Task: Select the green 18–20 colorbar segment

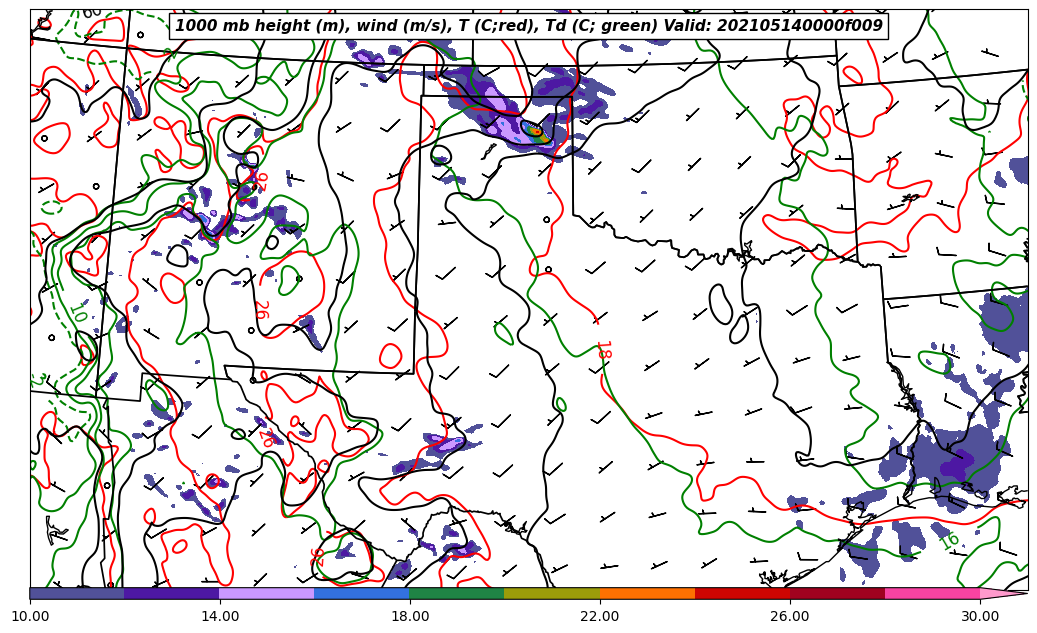Action: click(x=457, y=593)
